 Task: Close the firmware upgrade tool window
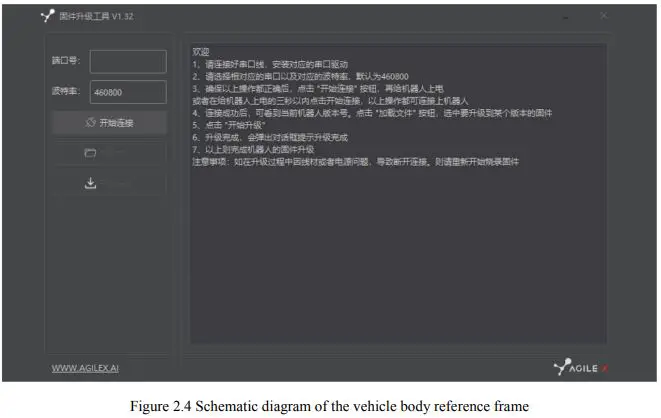[604, 16]
